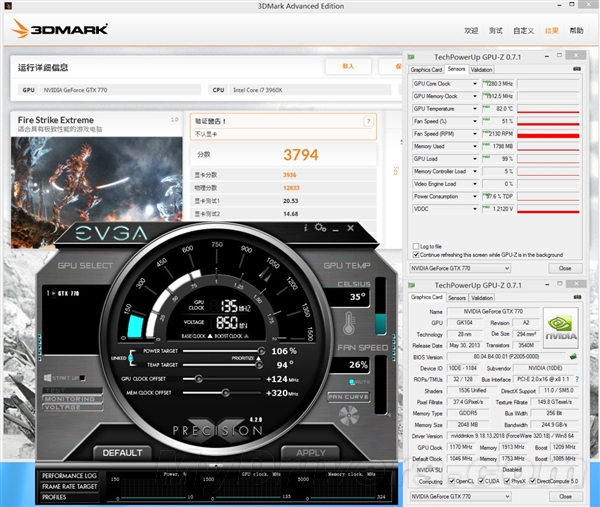Image resolution: width=600 pixels, height=507 pixels.
Task: Click the bus interface question mark icon
Action: (x=577, y=379)
